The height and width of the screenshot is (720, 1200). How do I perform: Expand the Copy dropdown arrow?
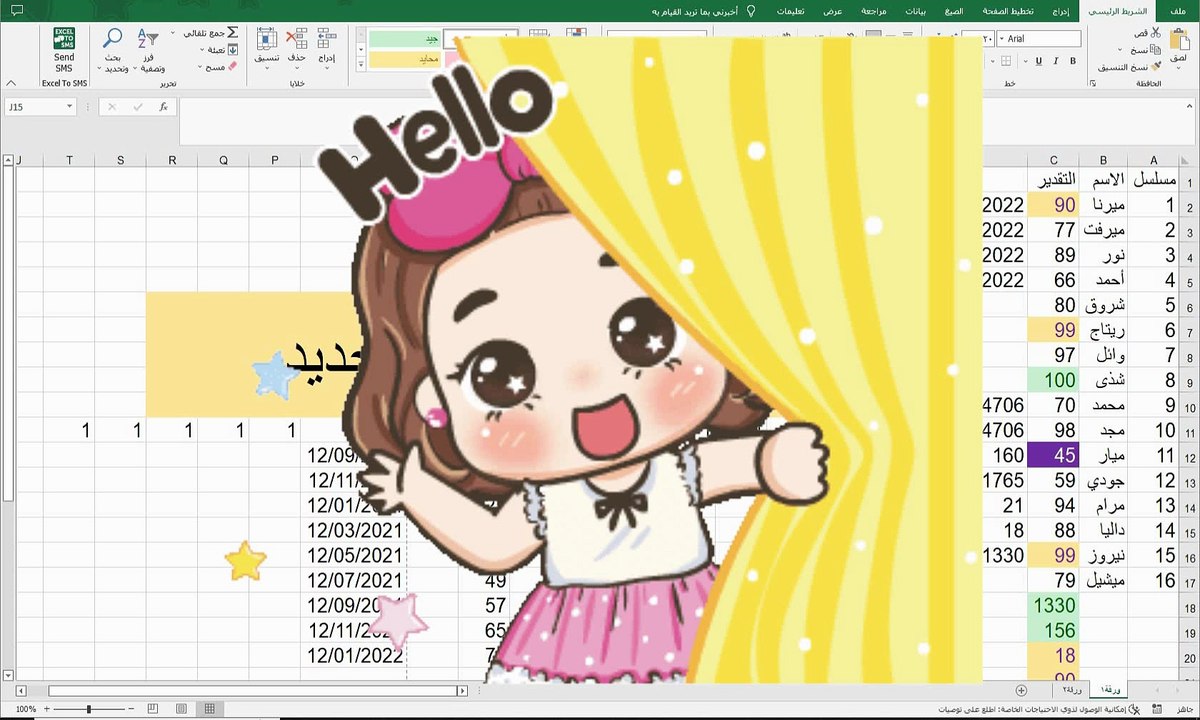click(x=1120, y=49)
